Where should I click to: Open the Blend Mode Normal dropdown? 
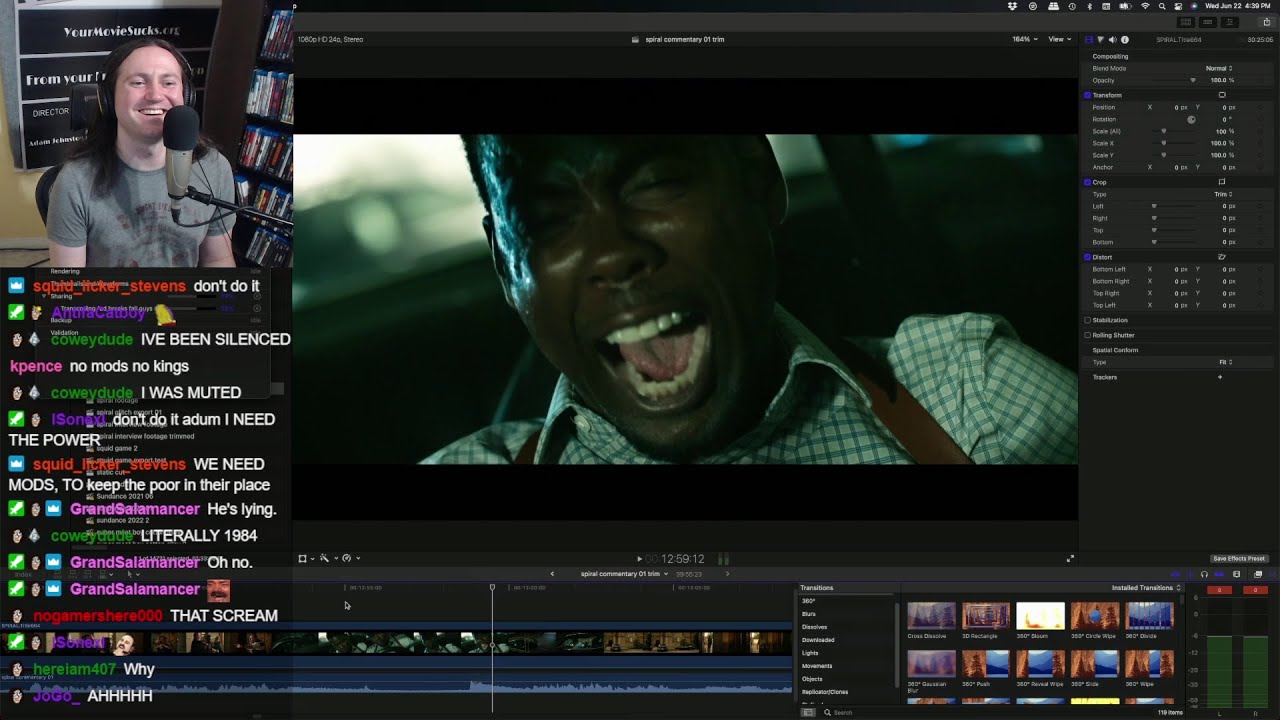click(1218, 68)
